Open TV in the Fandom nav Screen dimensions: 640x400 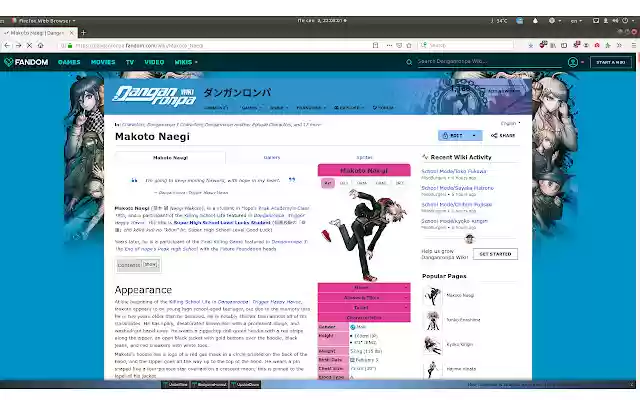point(130,62)
